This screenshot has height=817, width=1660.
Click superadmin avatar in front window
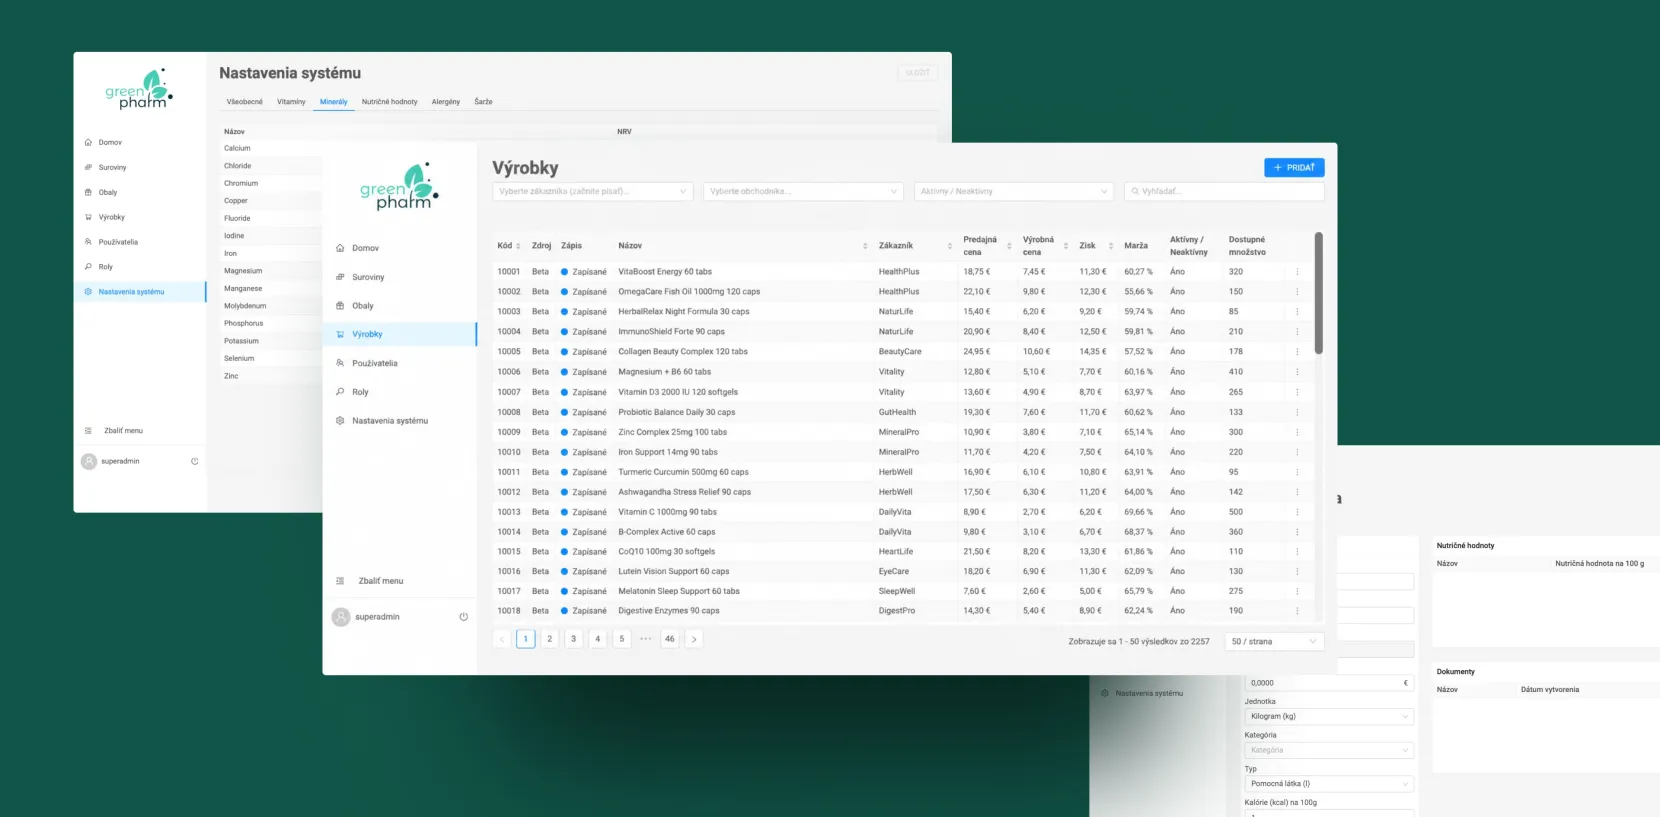341,617
